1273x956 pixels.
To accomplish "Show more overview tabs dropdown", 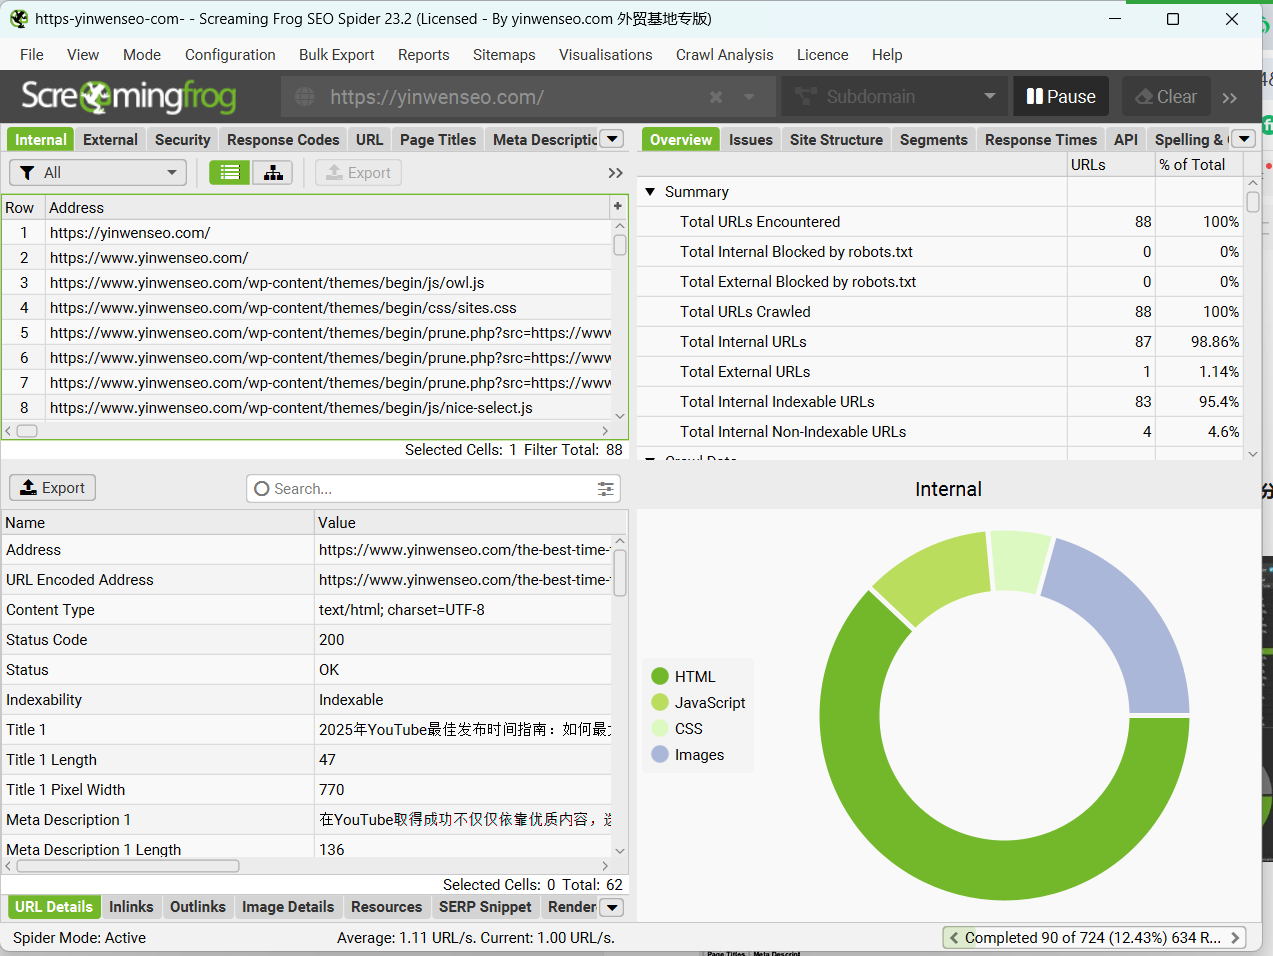I will pyautogui.click(x=1244, y=140).
